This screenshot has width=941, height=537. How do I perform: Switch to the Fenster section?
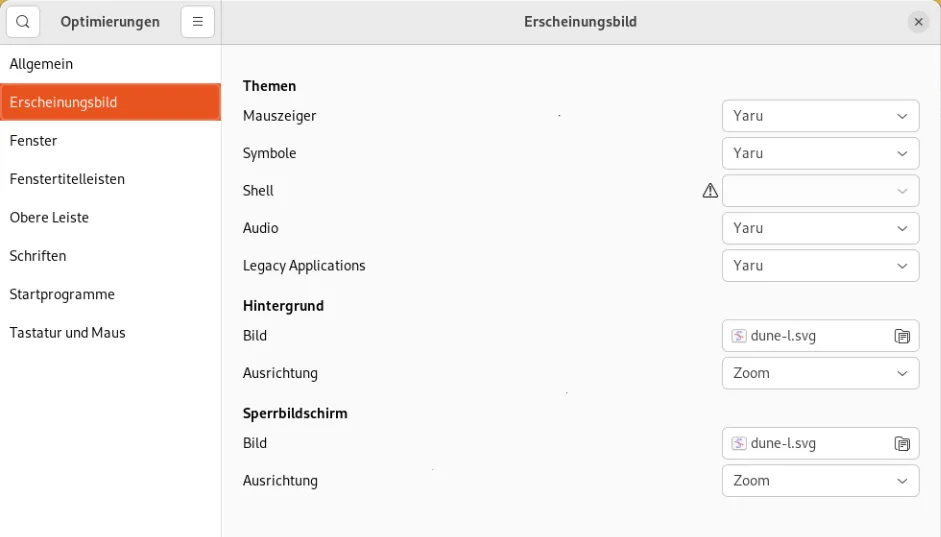click(34, 141)
